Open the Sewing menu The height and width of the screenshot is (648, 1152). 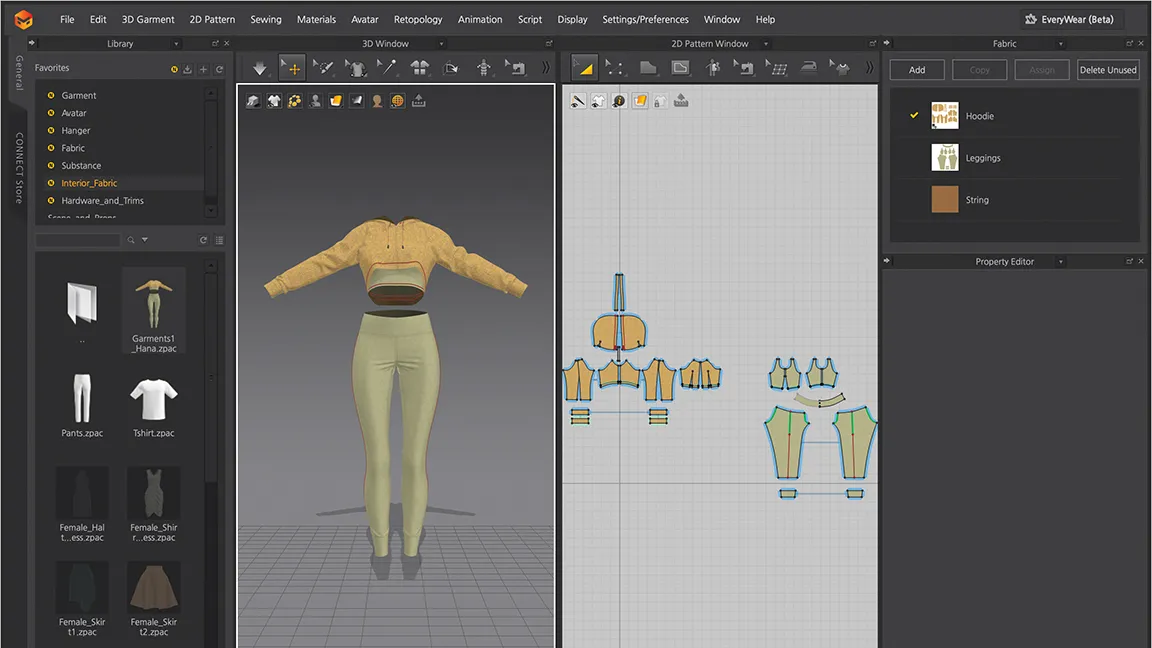point(266,19)
